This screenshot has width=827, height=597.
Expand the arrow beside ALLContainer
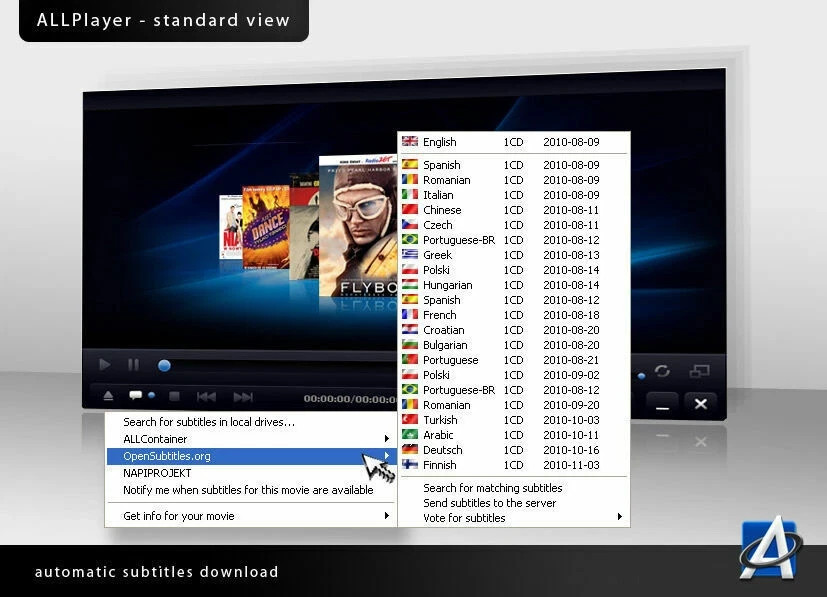coord(387,439)
